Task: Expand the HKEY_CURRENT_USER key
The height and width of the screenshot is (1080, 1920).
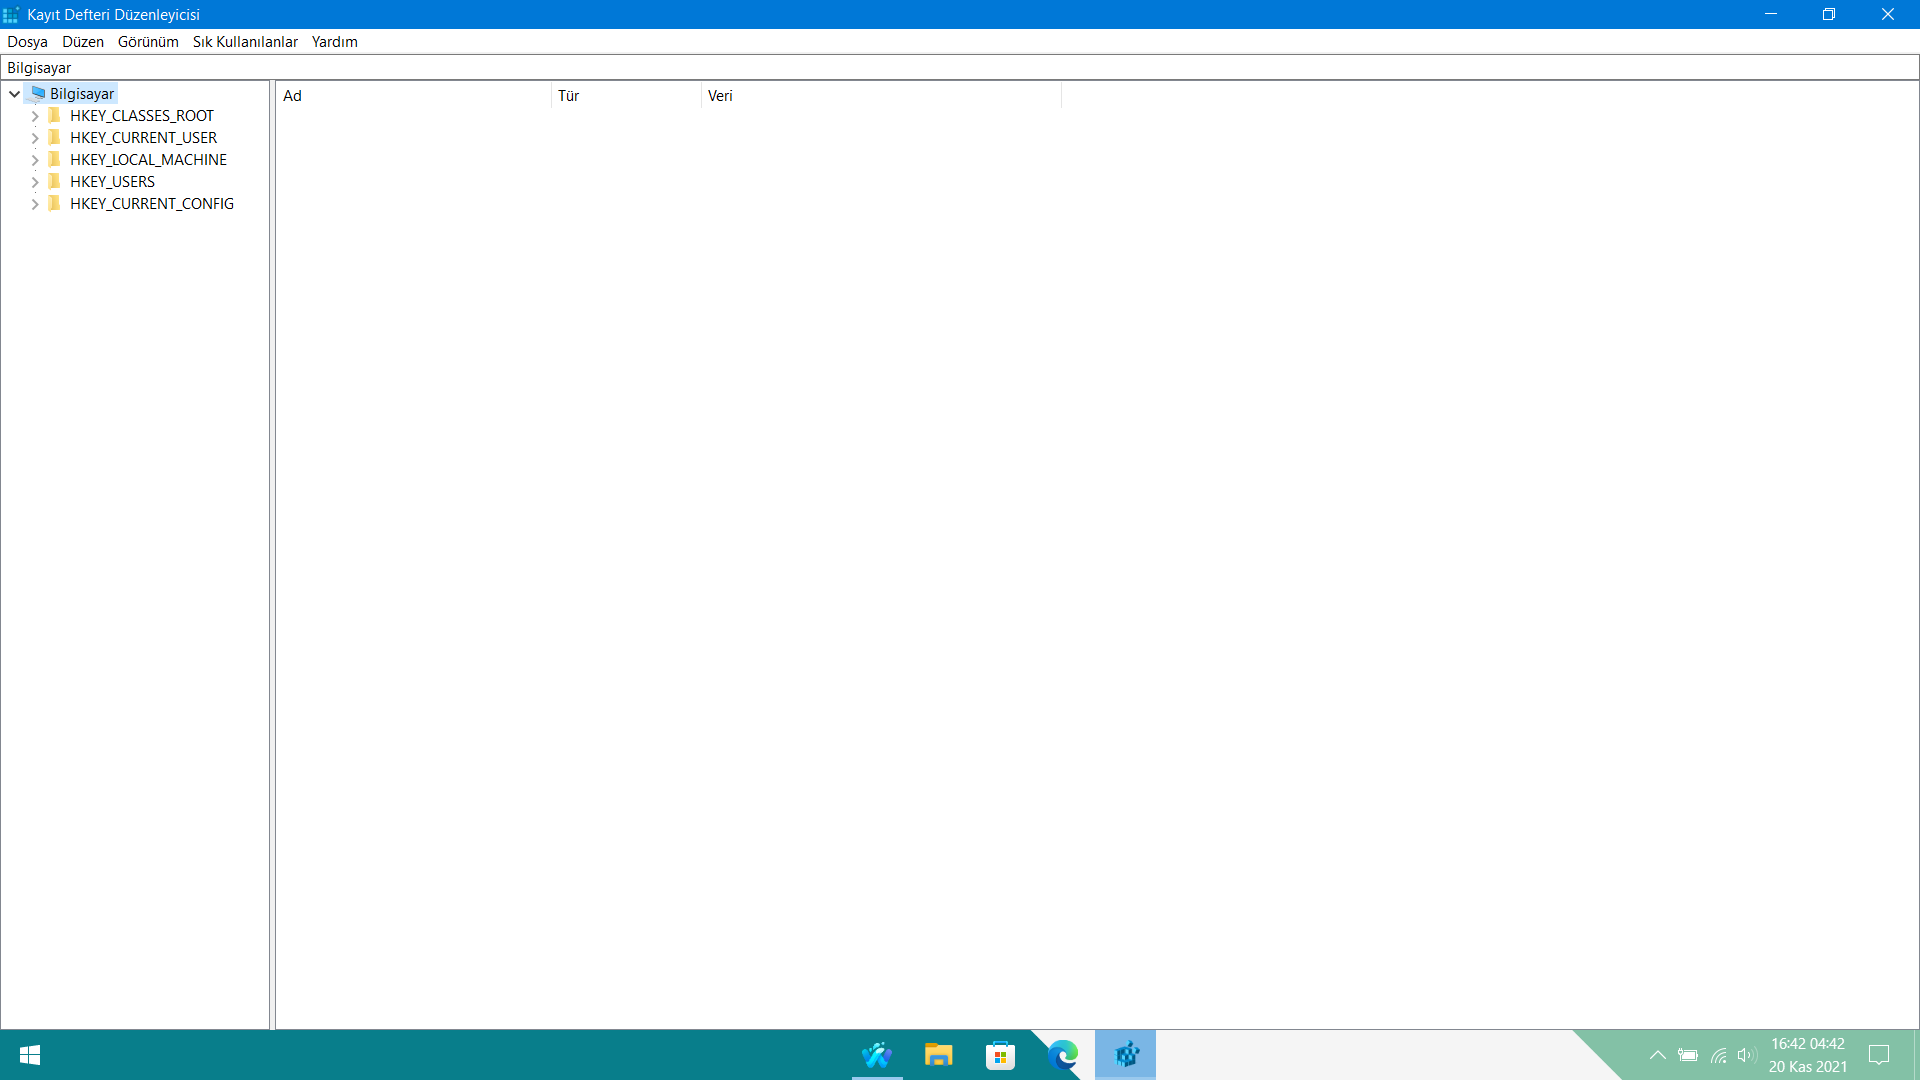Action: point(35,138)
